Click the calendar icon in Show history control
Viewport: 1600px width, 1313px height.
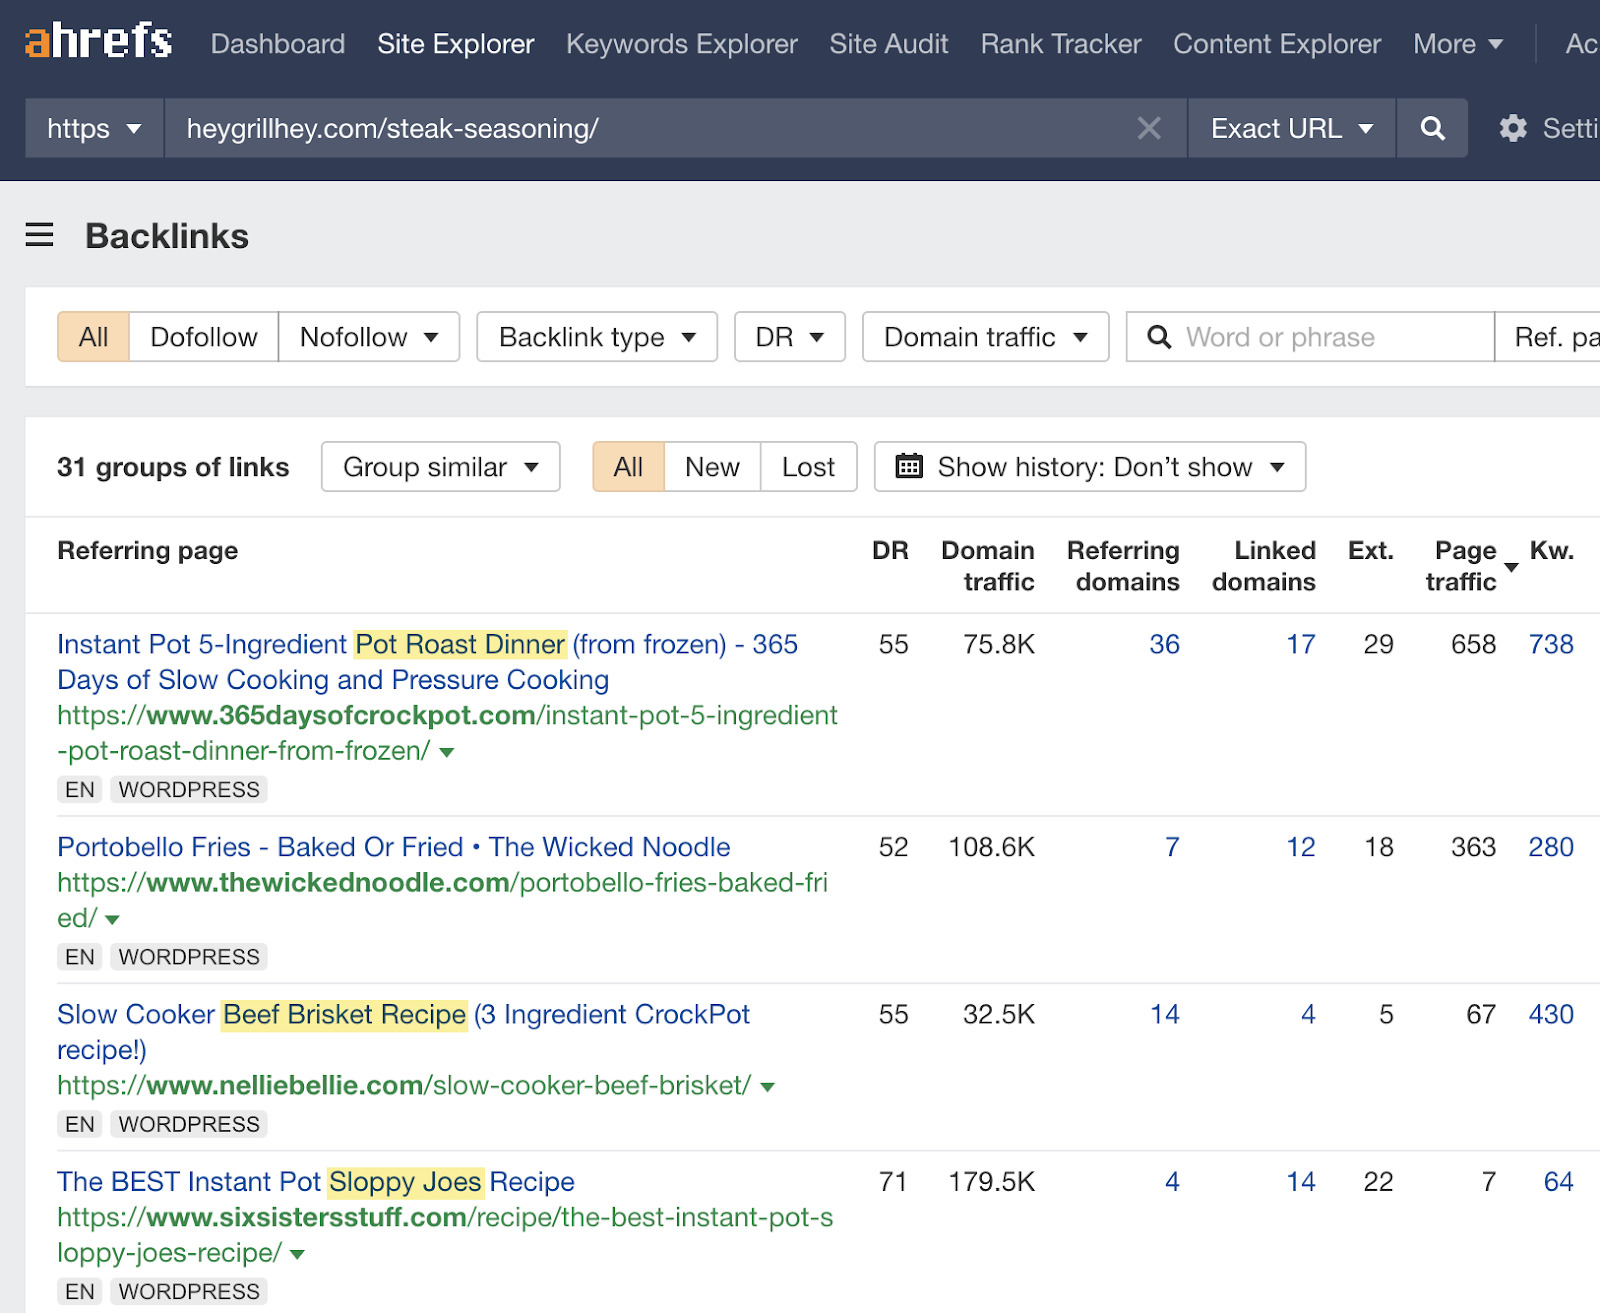coord(908,466)
